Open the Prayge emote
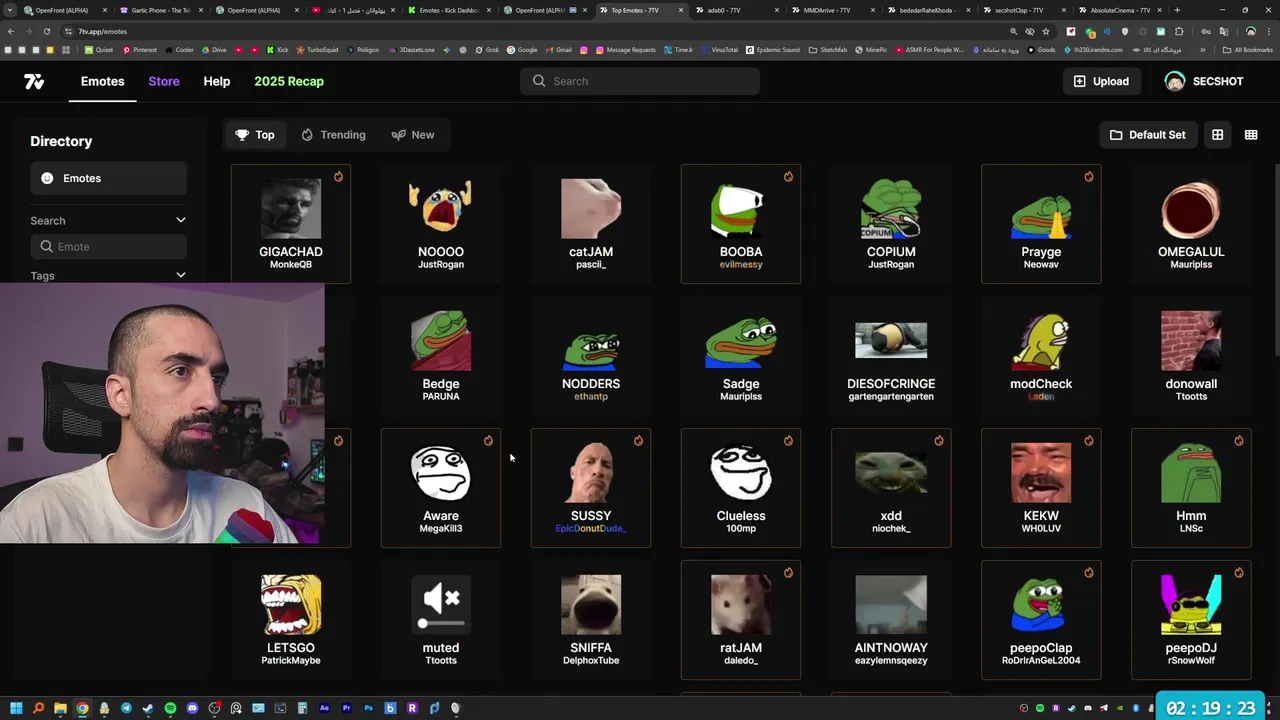 1041,224
